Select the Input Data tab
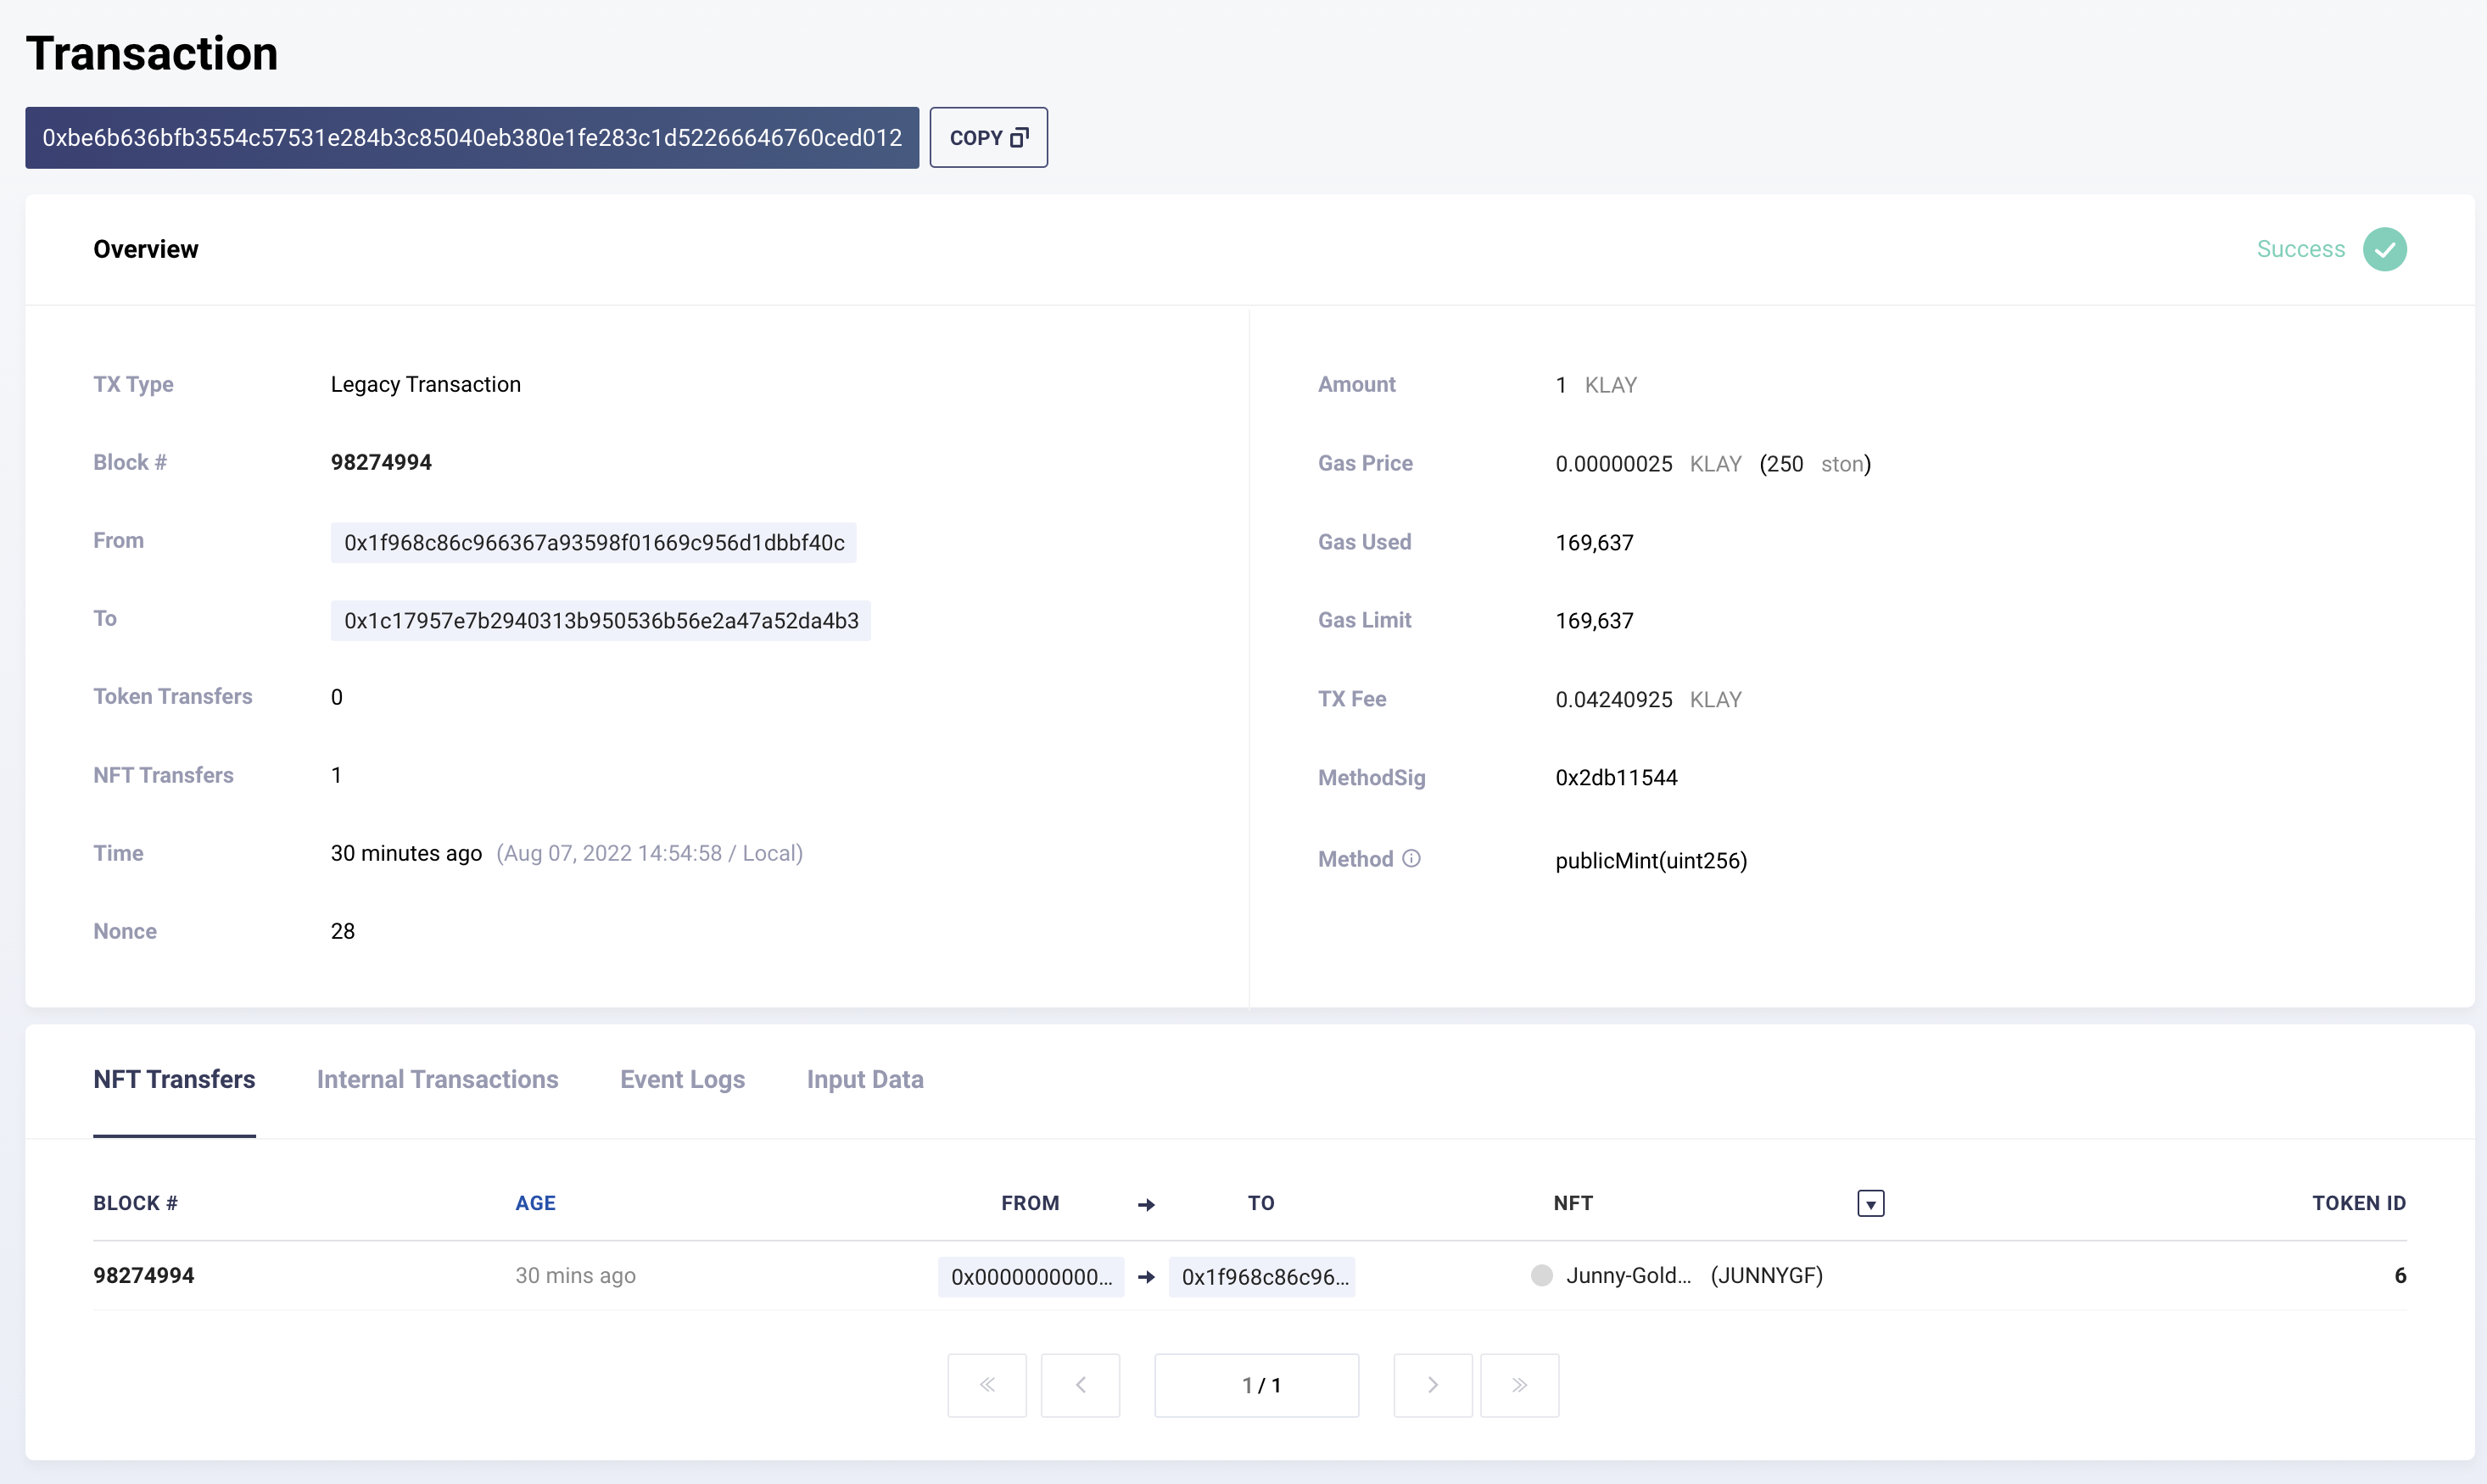 [865, 1080]
